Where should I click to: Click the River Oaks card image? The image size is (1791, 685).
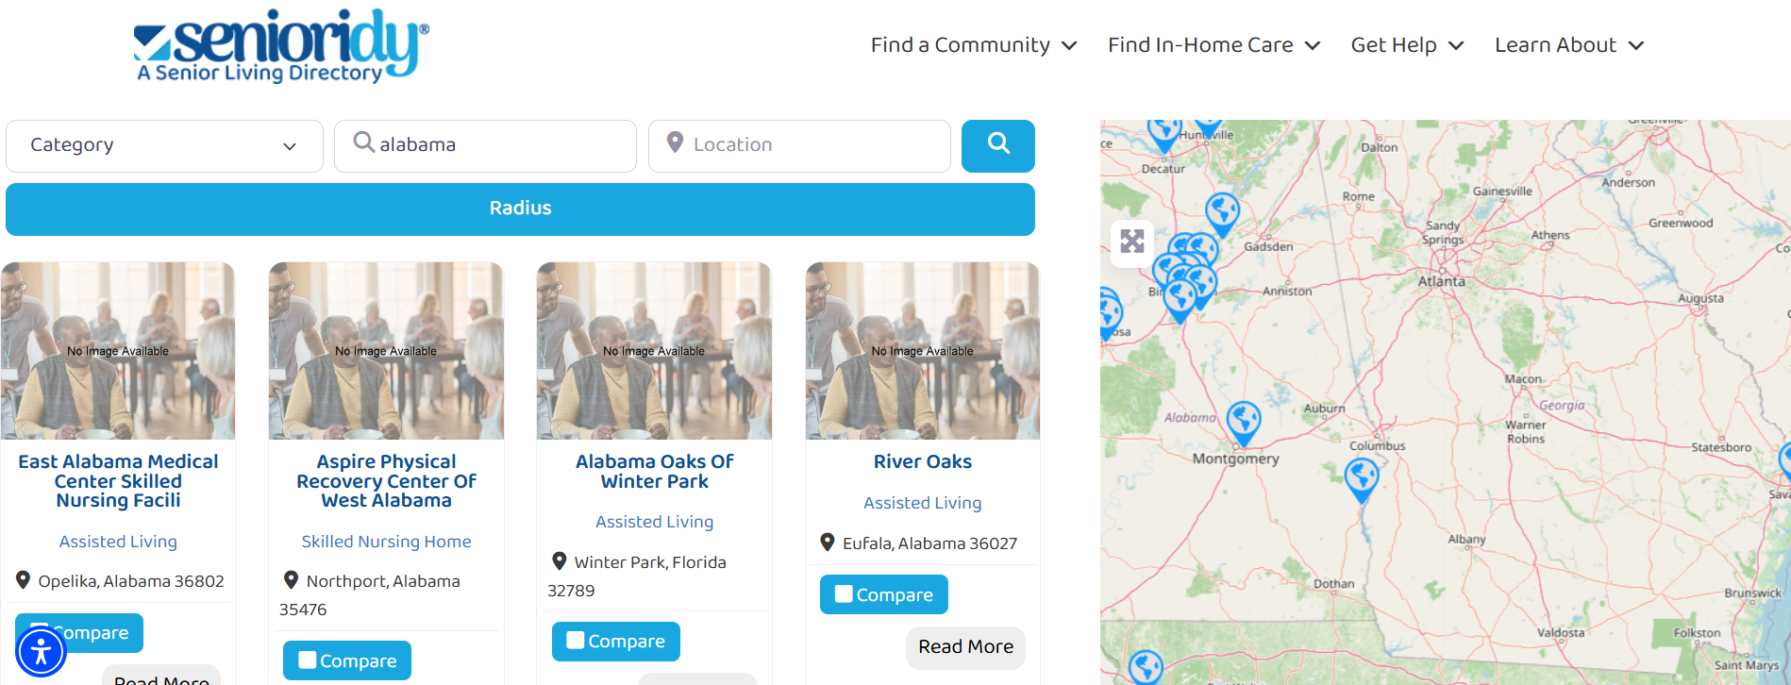(x=922, y=351)
